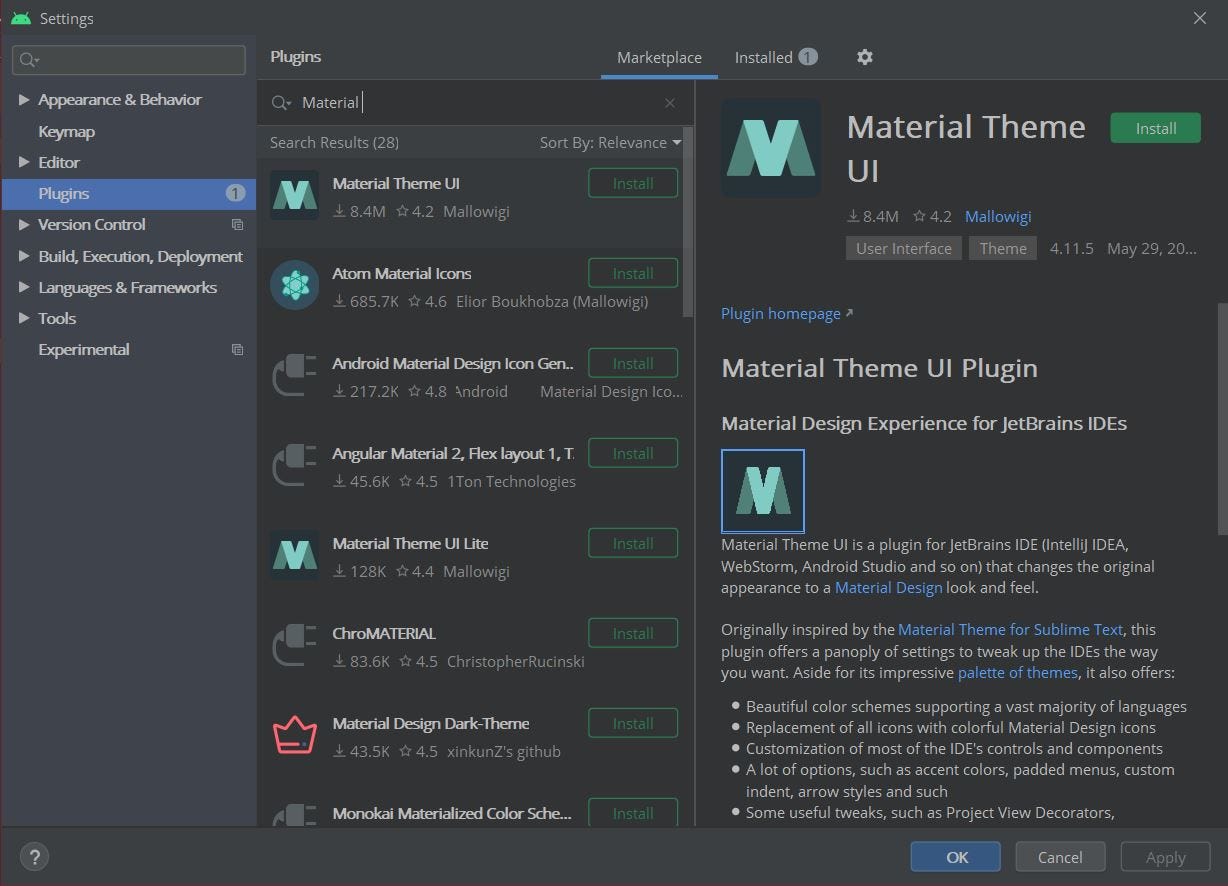This screenshot has width=1228, height=886.
Task: Click the project-level icon beside Version Control
Action: 237,225
